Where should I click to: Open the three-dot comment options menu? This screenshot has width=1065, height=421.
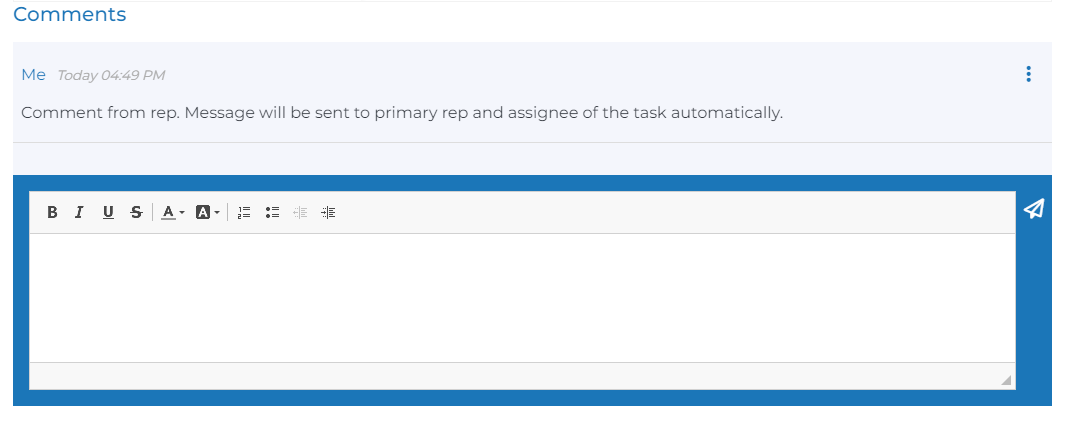coord(1029,74)
